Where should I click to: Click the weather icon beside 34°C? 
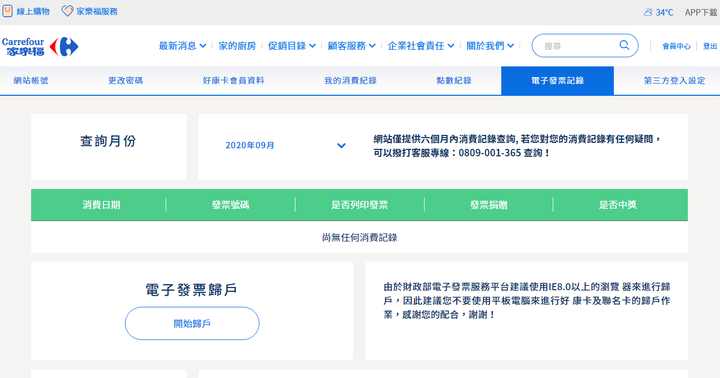(x=648, y=12)
